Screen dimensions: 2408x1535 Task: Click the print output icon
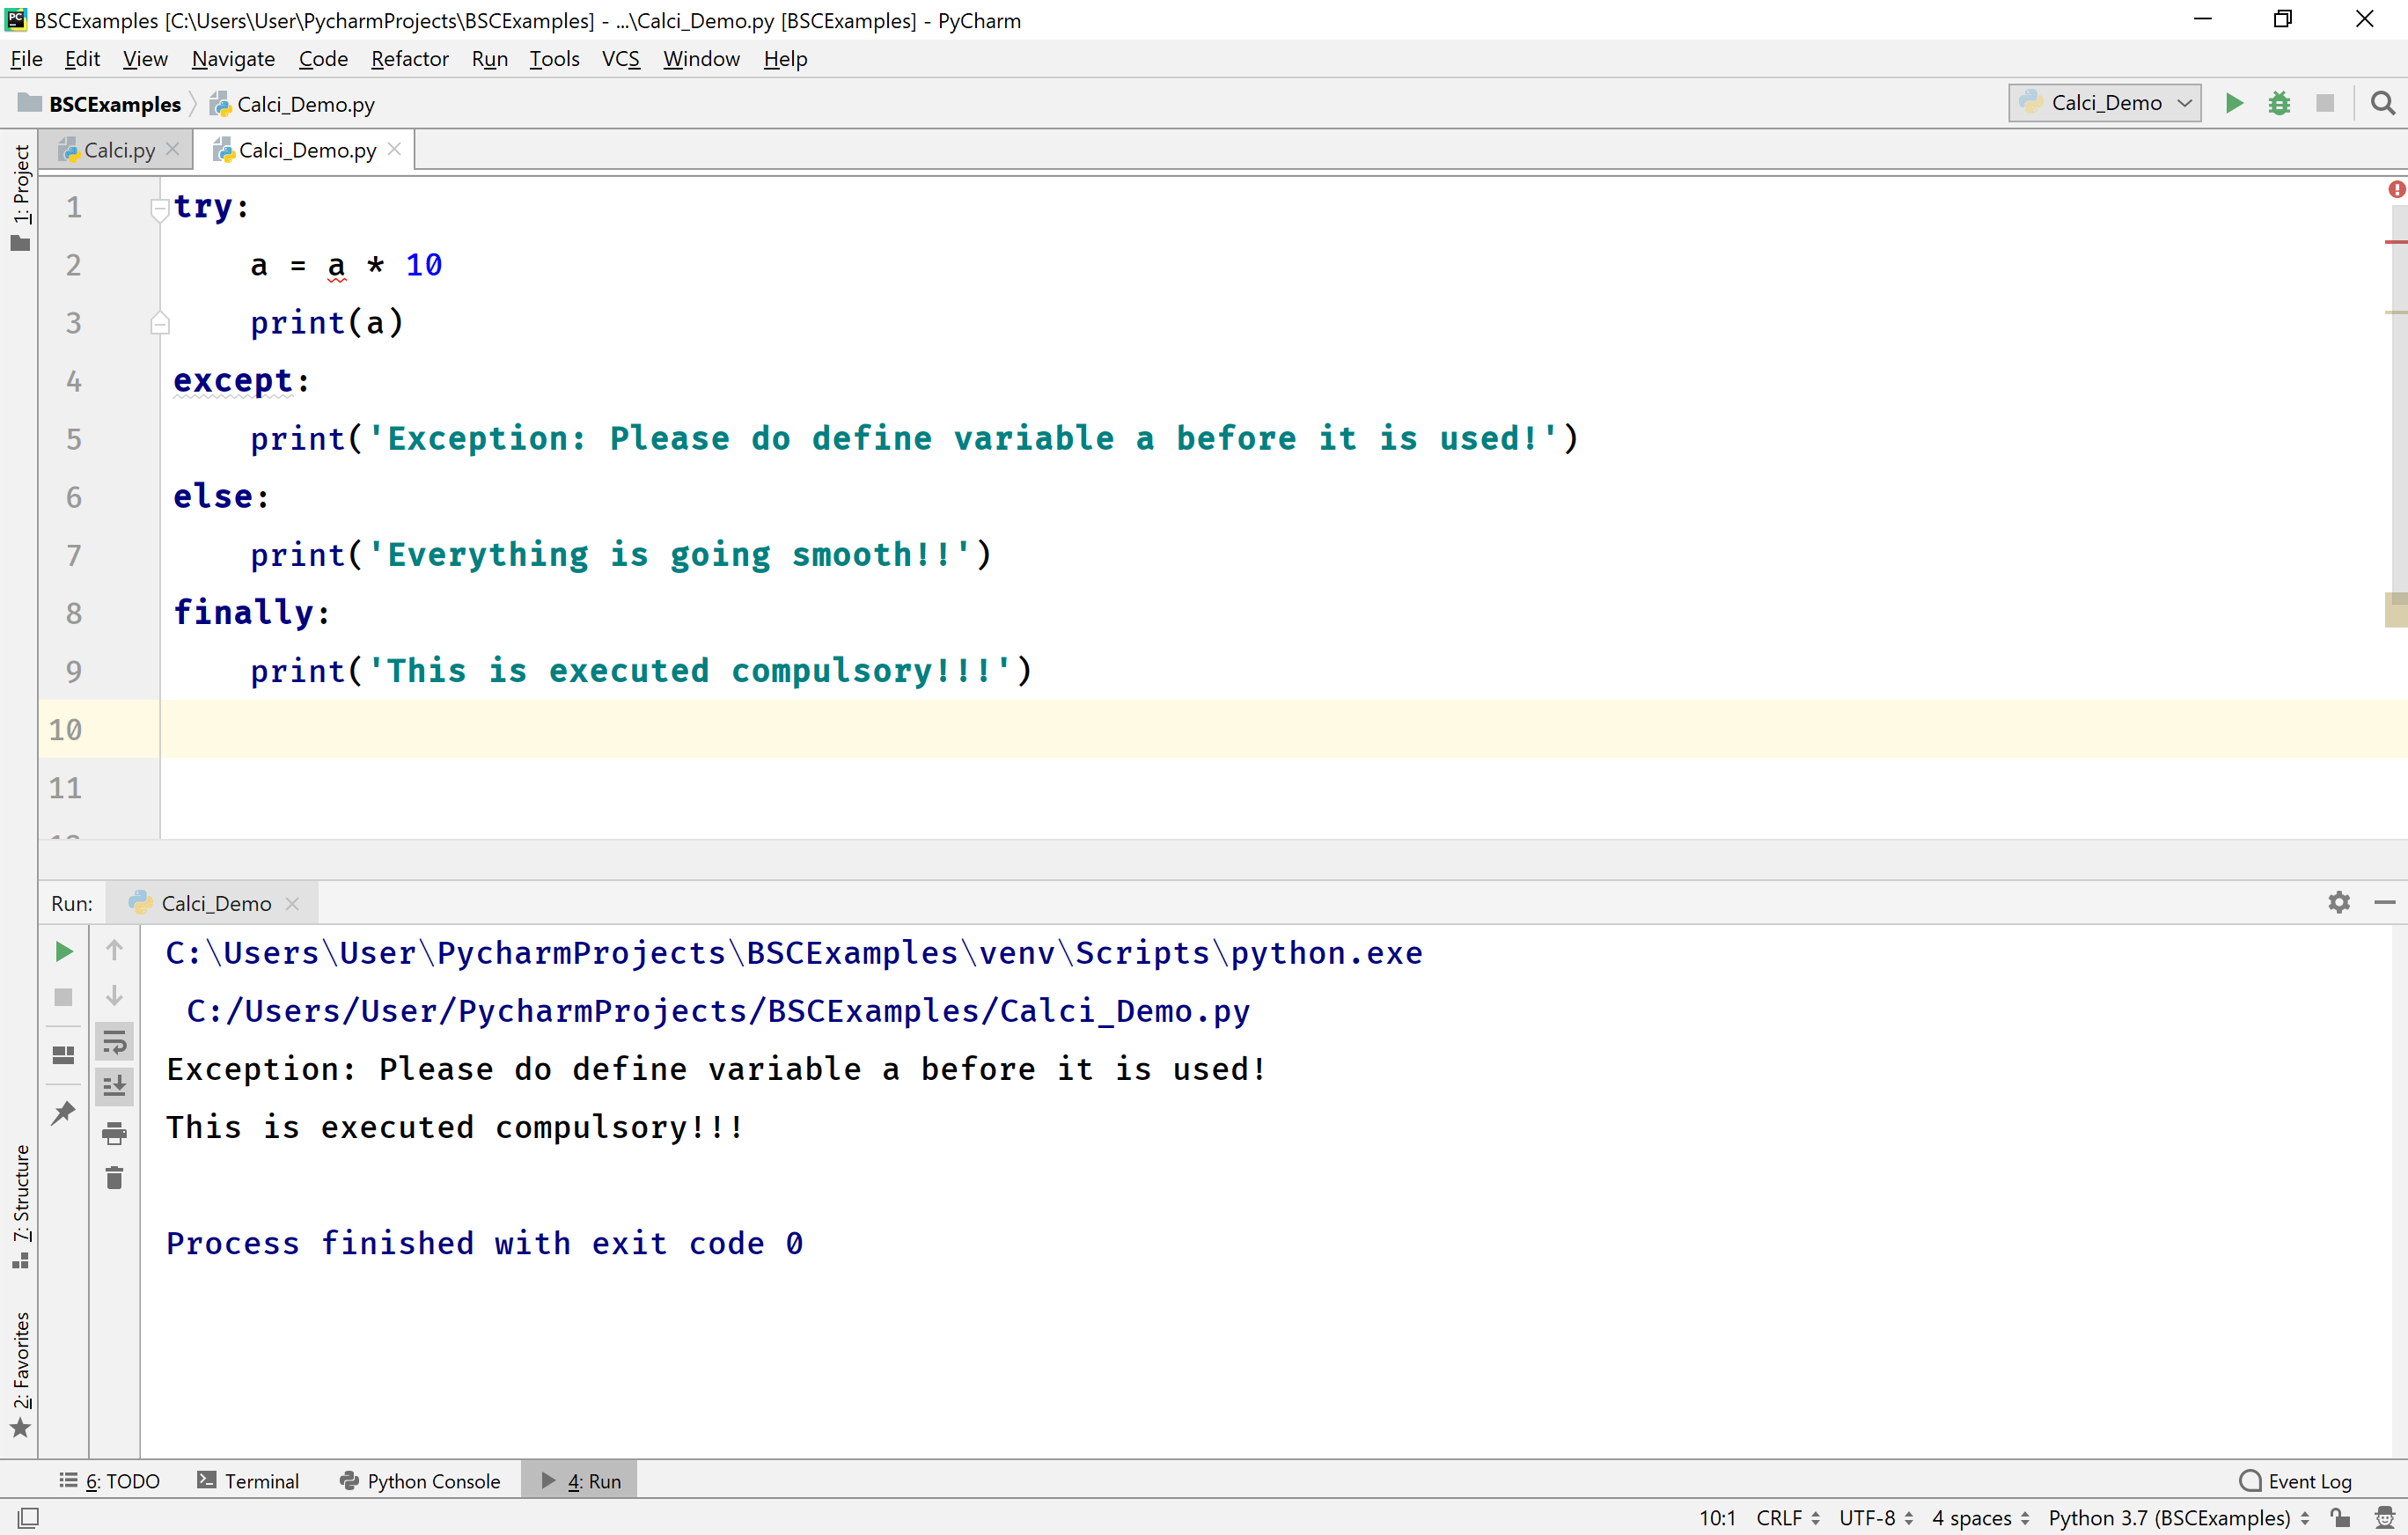tap(114, 1133)
